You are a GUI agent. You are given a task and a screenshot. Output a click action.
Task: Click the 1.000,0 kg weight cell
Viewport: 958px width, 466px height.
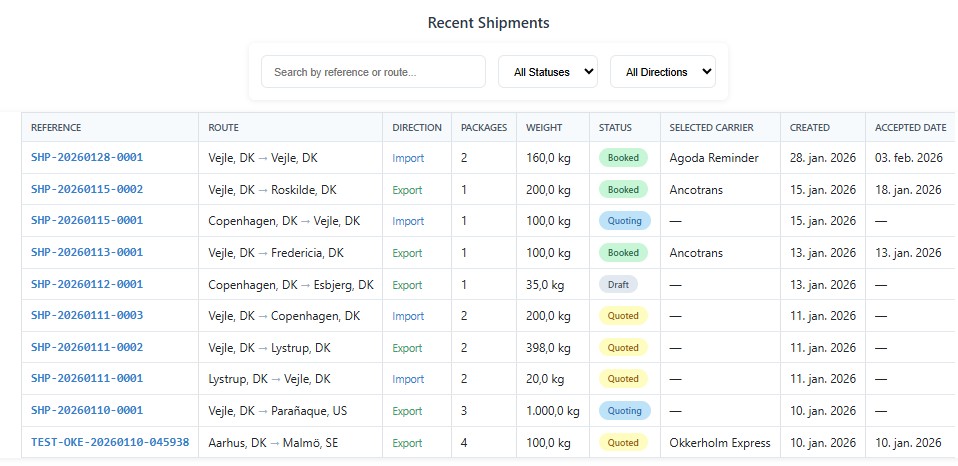552,410
